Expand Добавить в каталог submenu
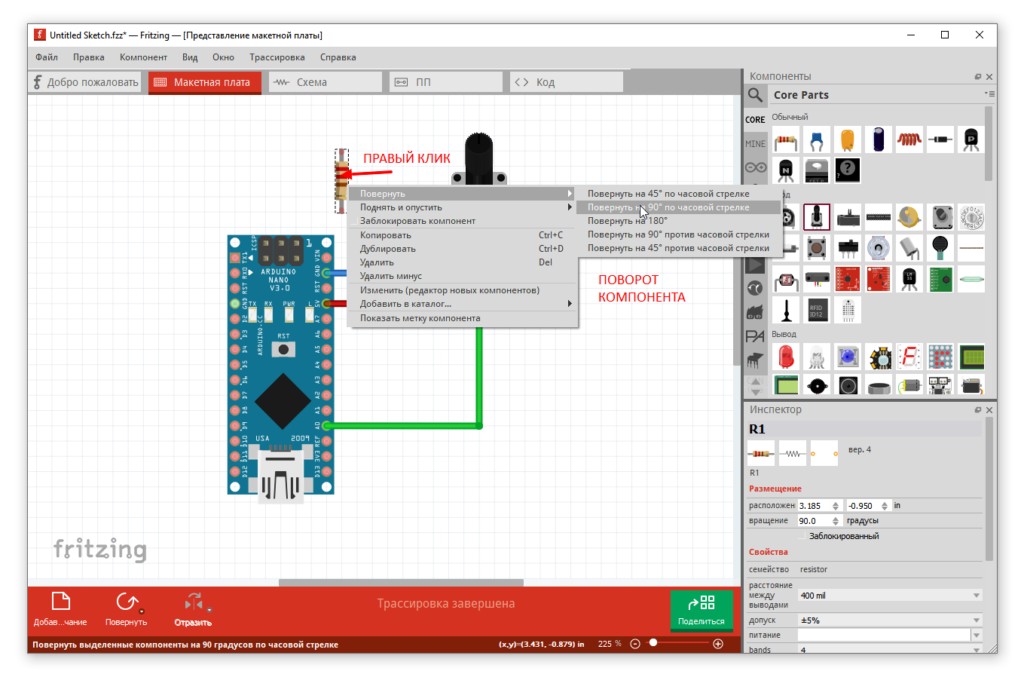This screenshot has width=1024, height=677. (x=464, y=304)
